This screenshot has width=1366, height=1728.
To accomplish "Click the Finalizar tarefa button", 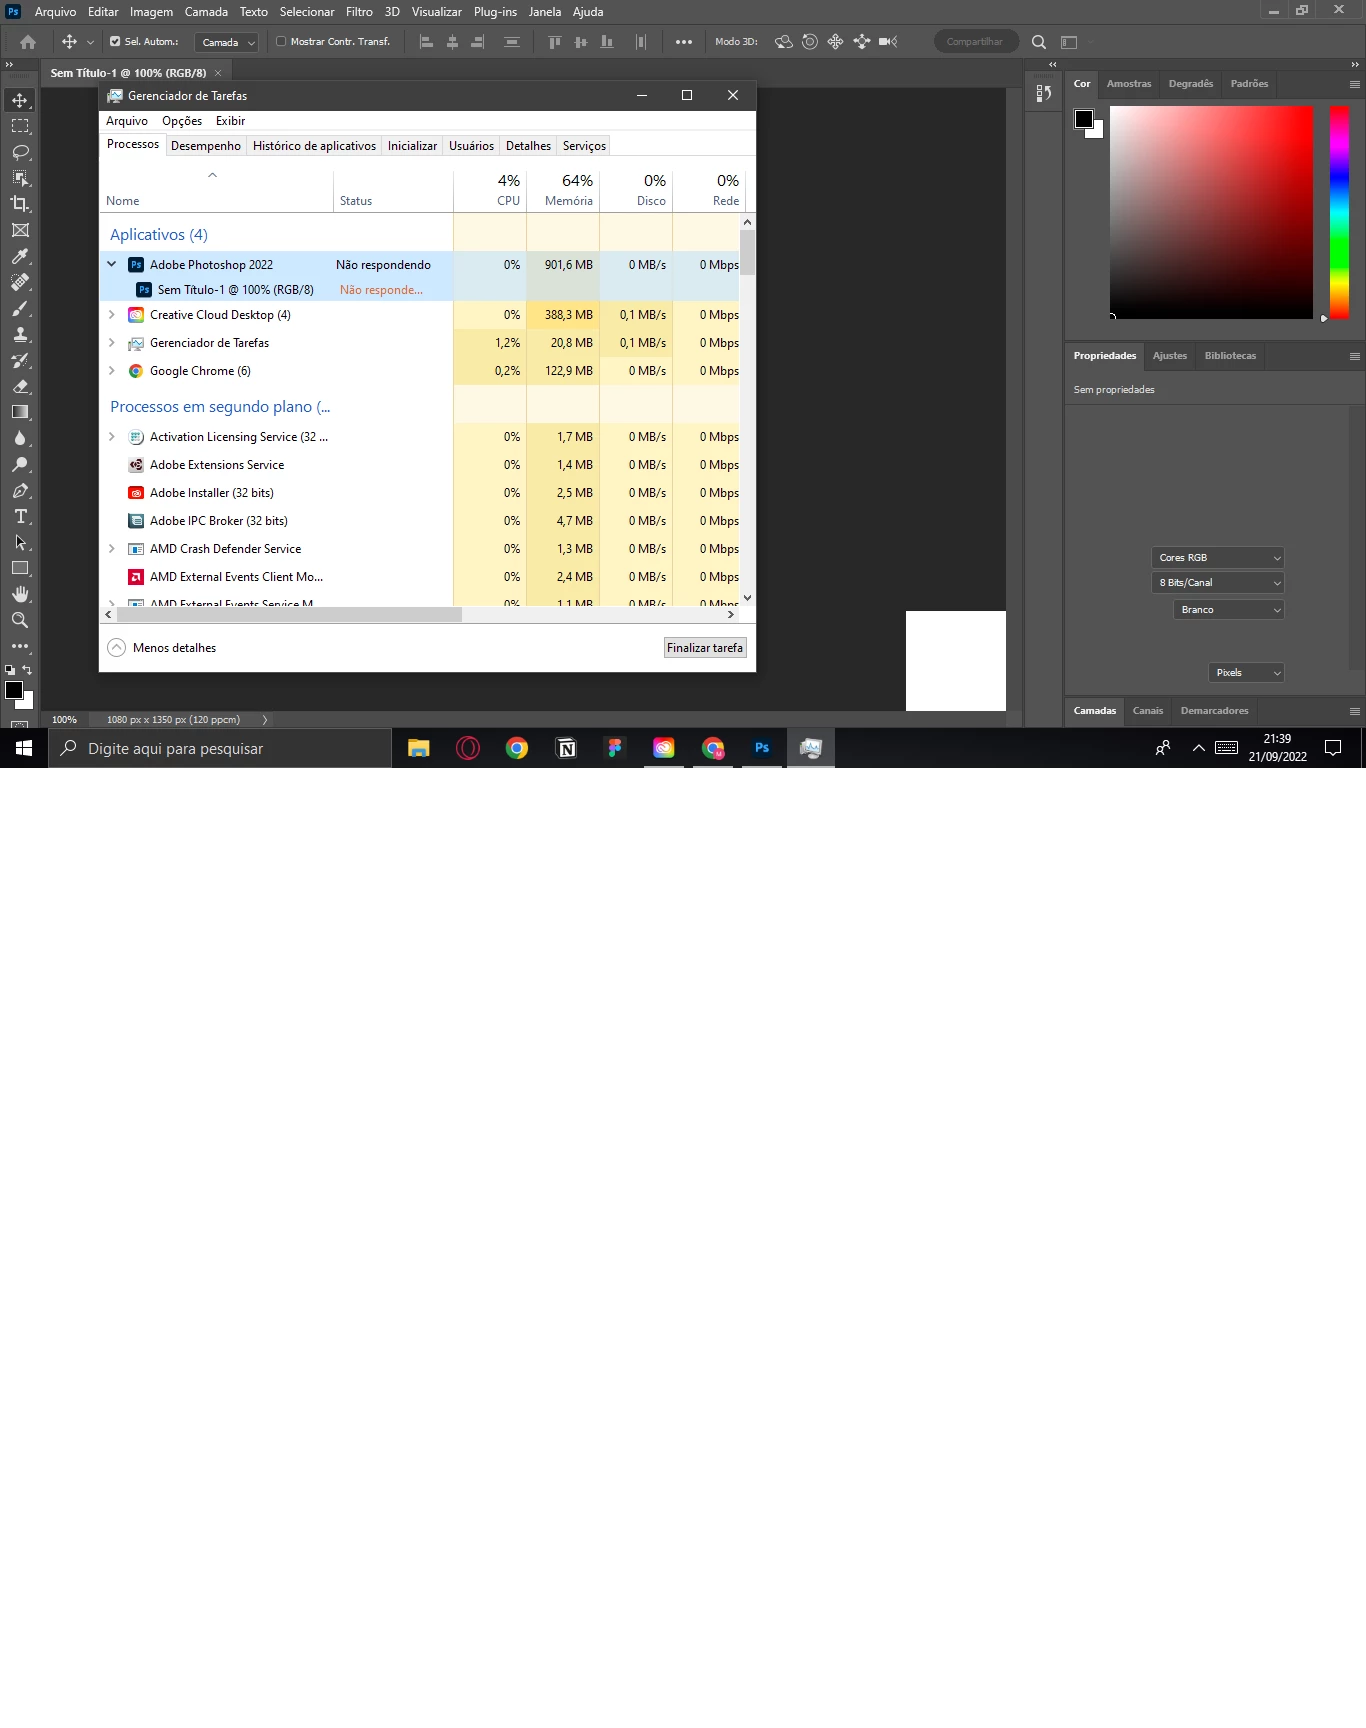I will click(705, 648).
